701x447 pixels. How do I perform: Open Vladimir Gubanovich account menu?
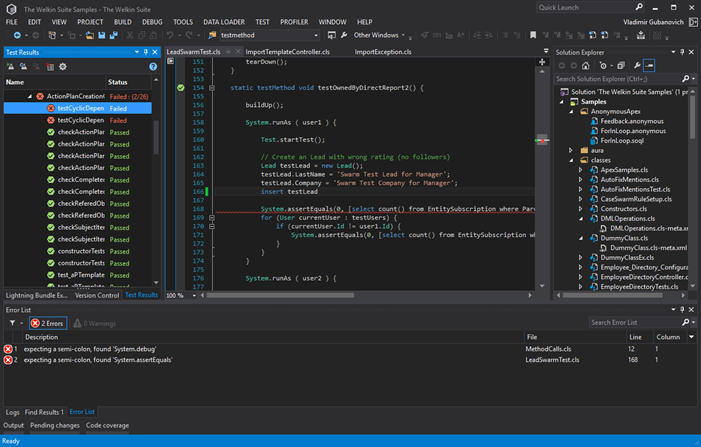653,22
